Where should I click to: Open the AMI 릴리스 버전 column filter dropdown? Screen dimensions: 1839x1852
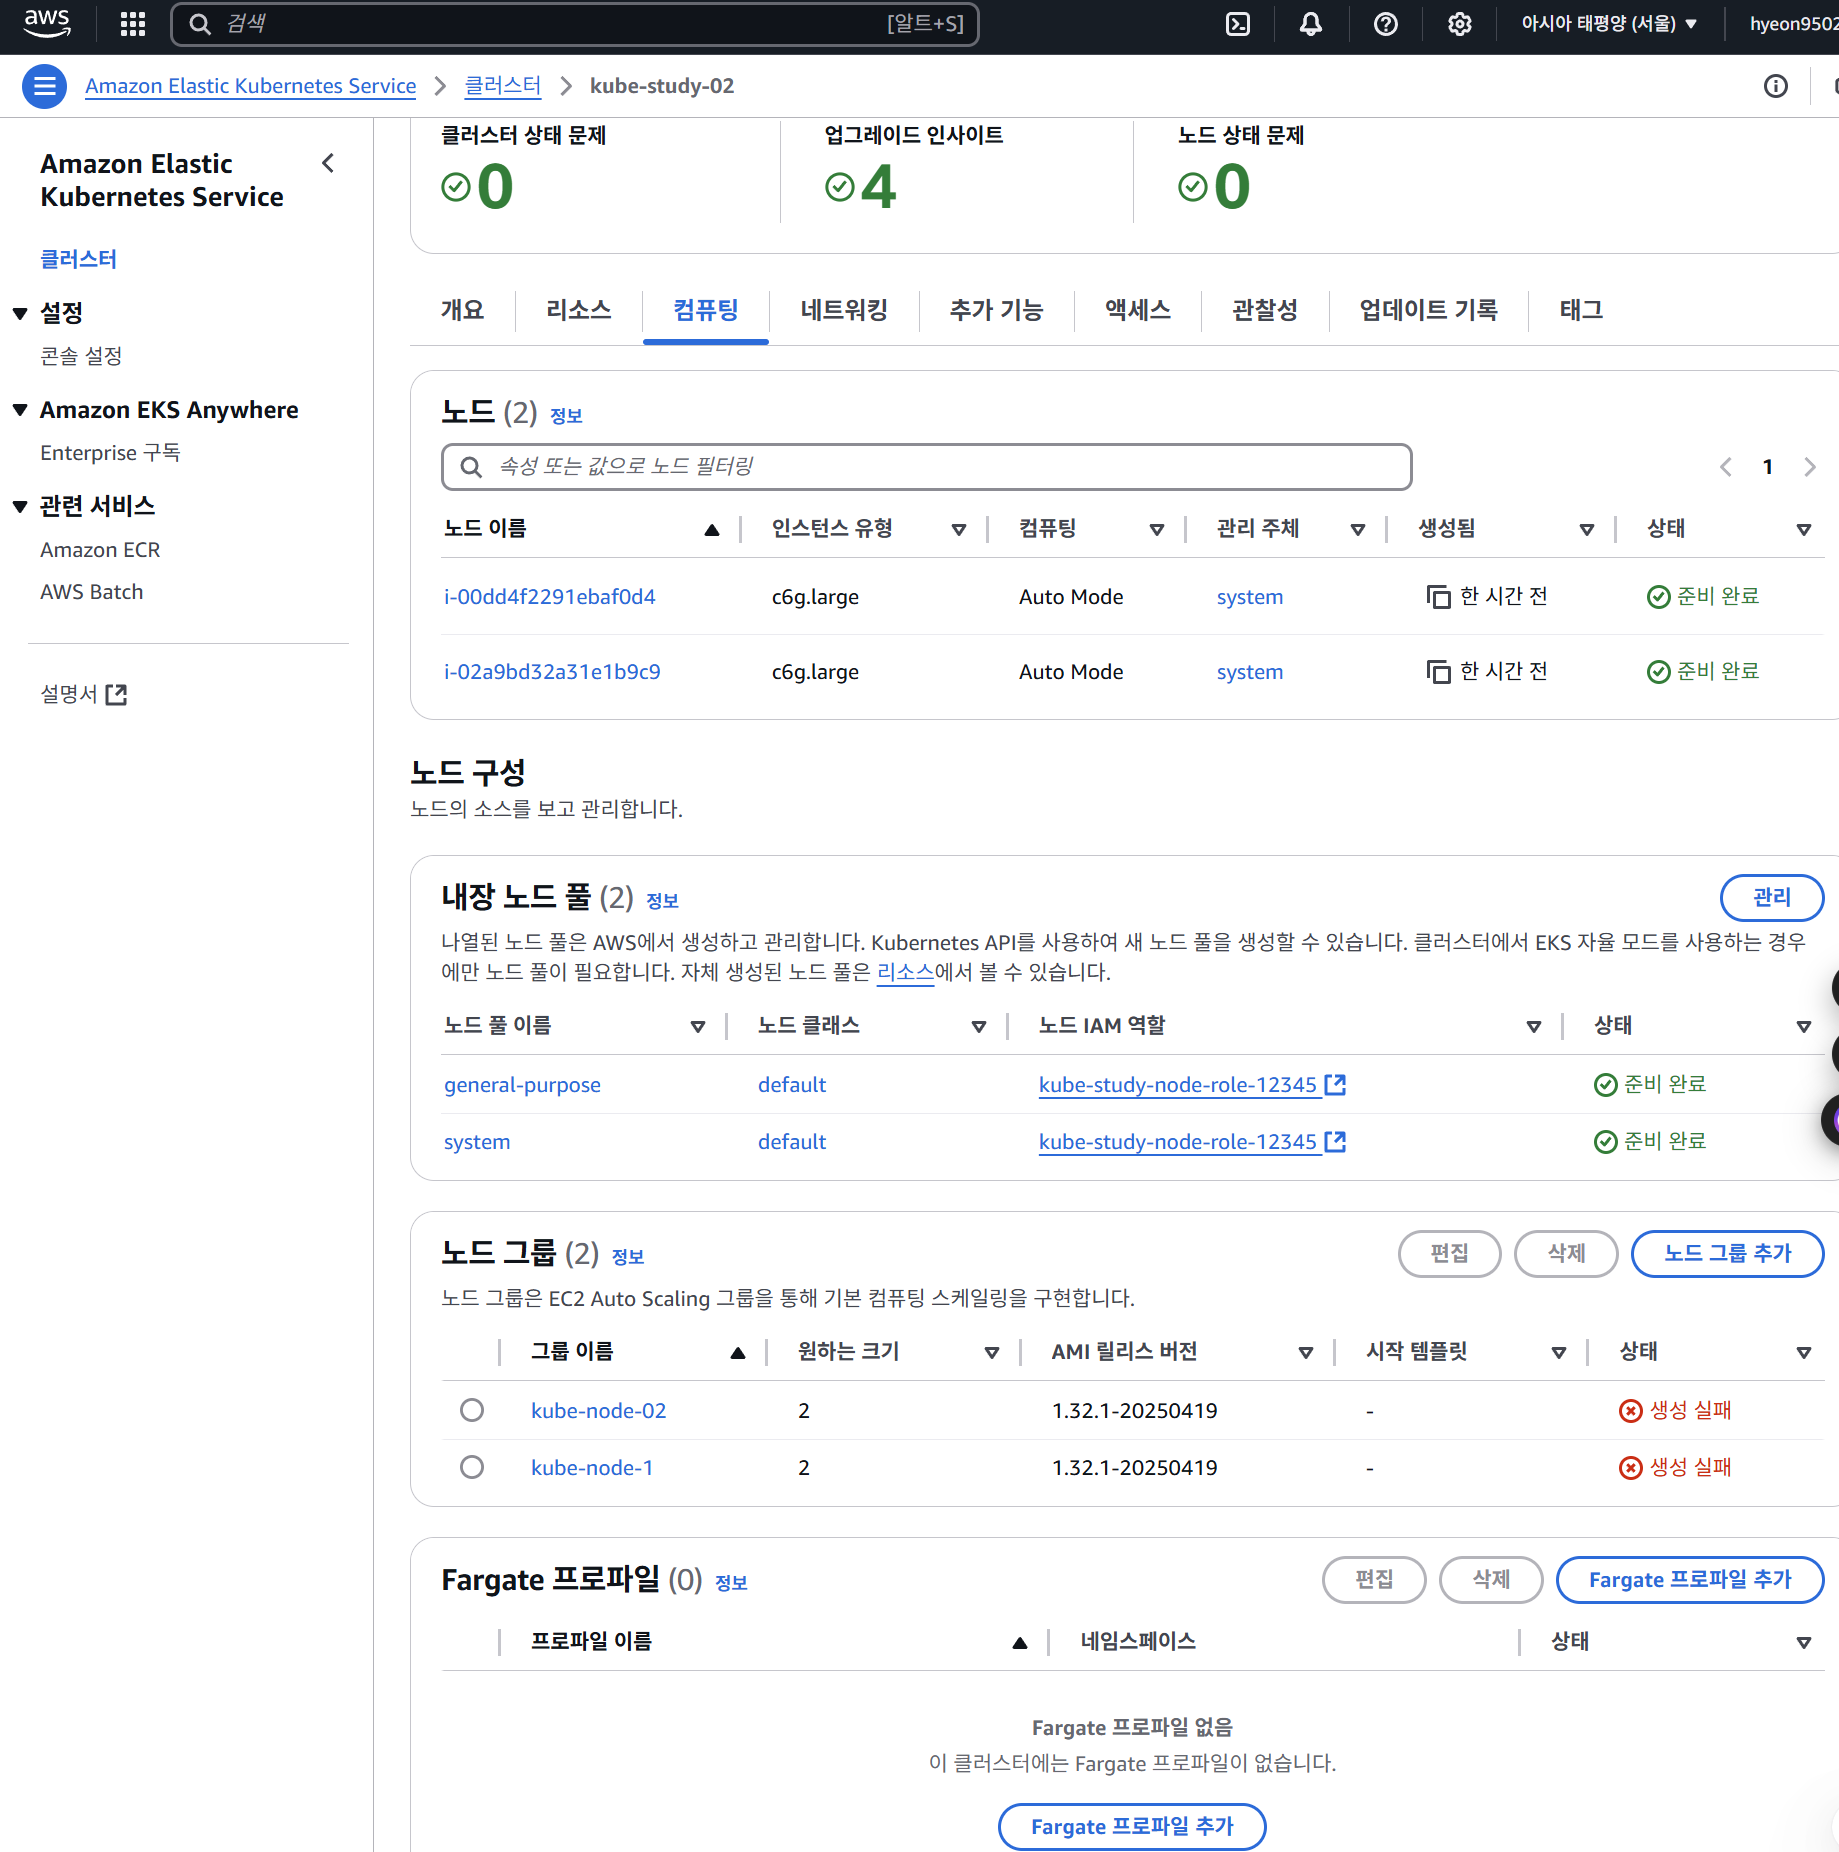tap(1306, 1353)
